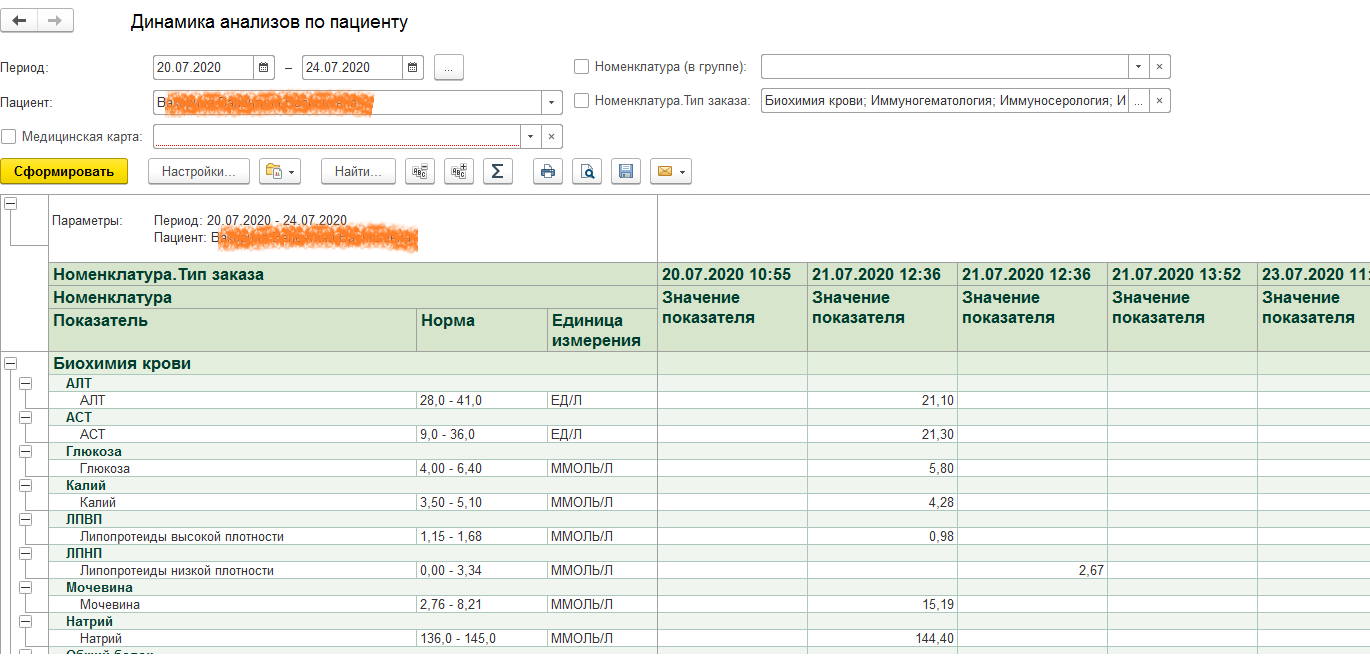Click the send by email icon

pyautogui.click(x=669, y=172)
